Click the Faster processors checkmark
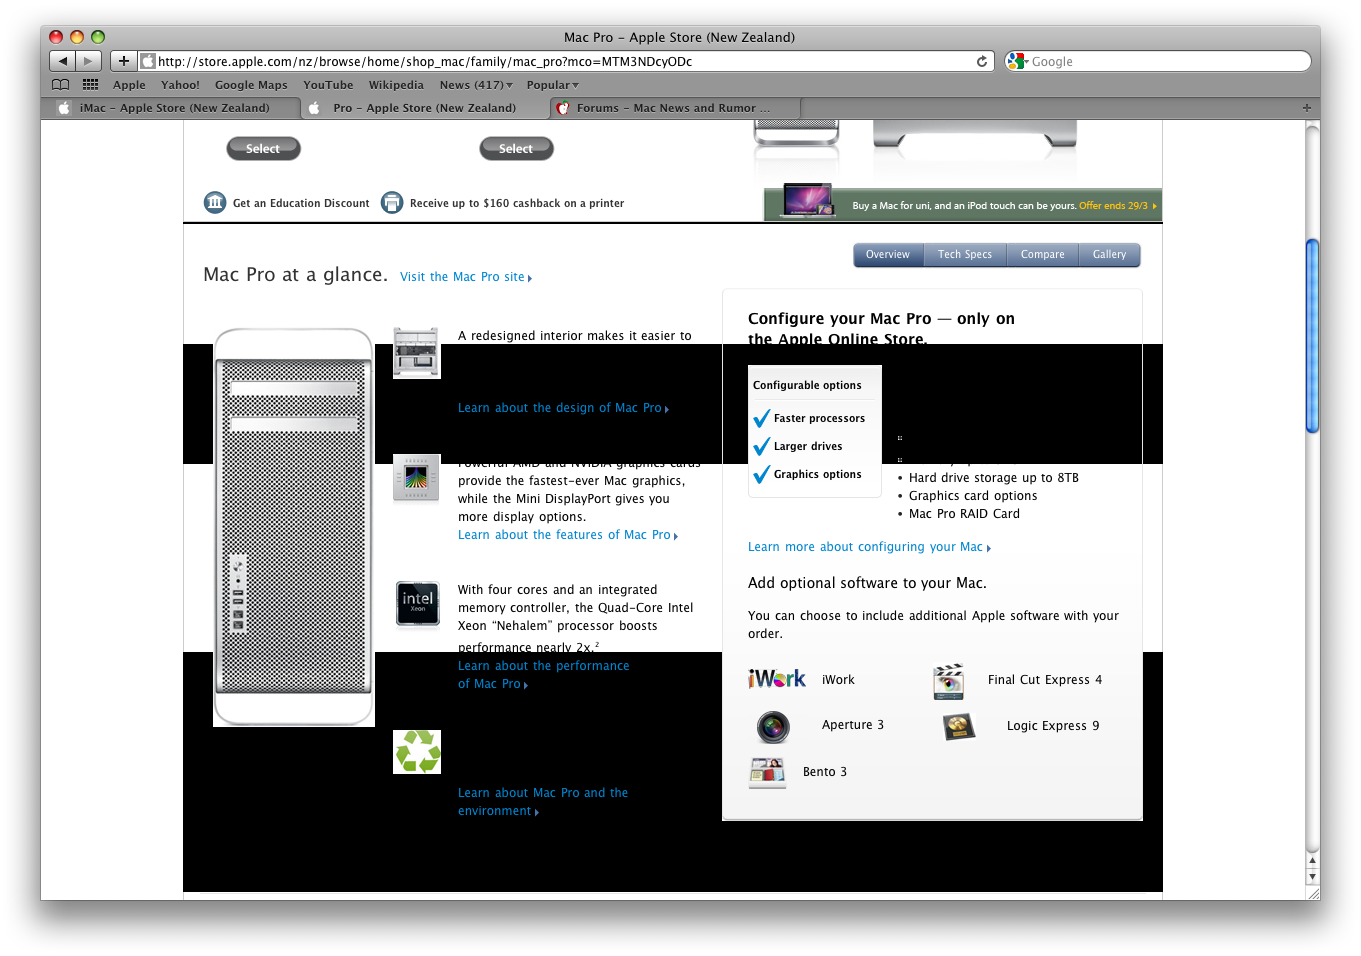 click(x=762, y=418)
